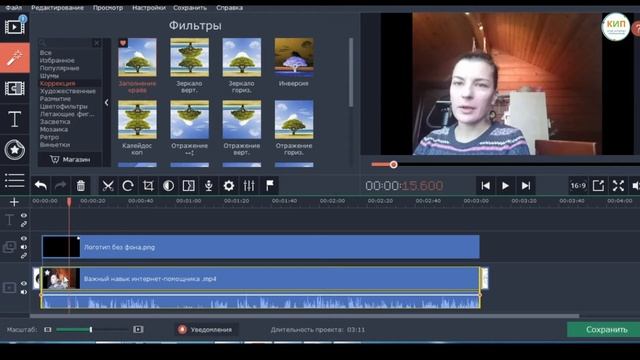Open color adjustments half-circle icon

click(x=168, y=186)
